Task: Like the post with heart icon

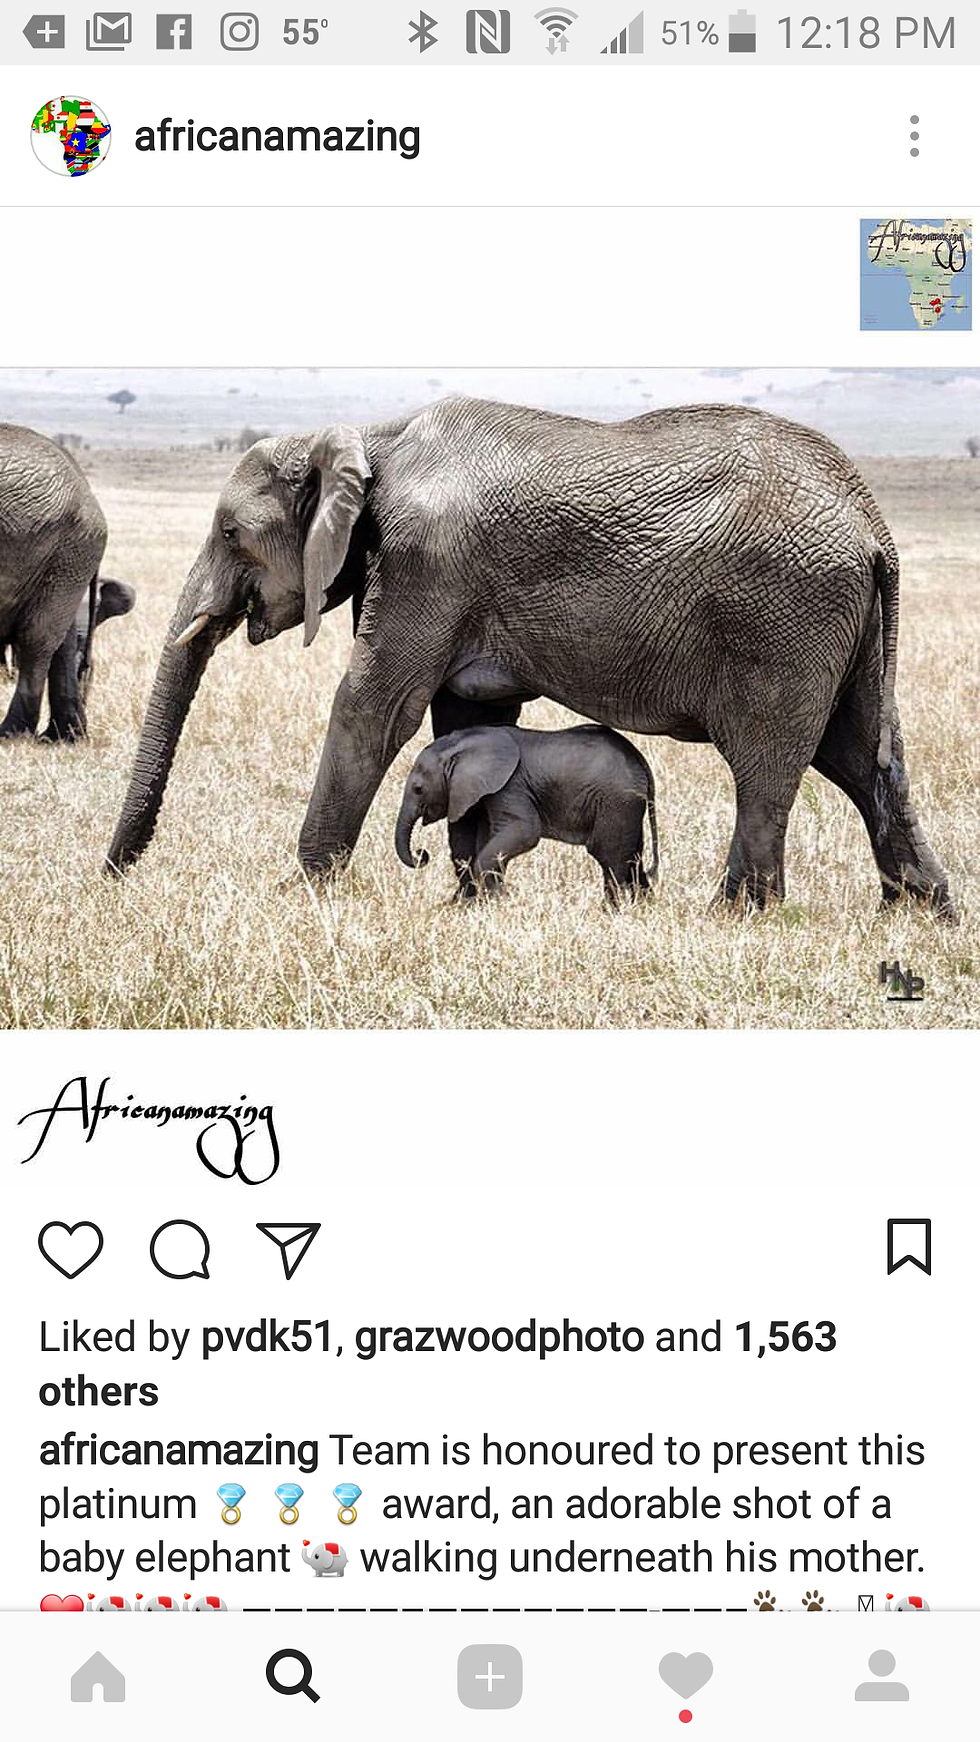Action: coord(71,1249)
